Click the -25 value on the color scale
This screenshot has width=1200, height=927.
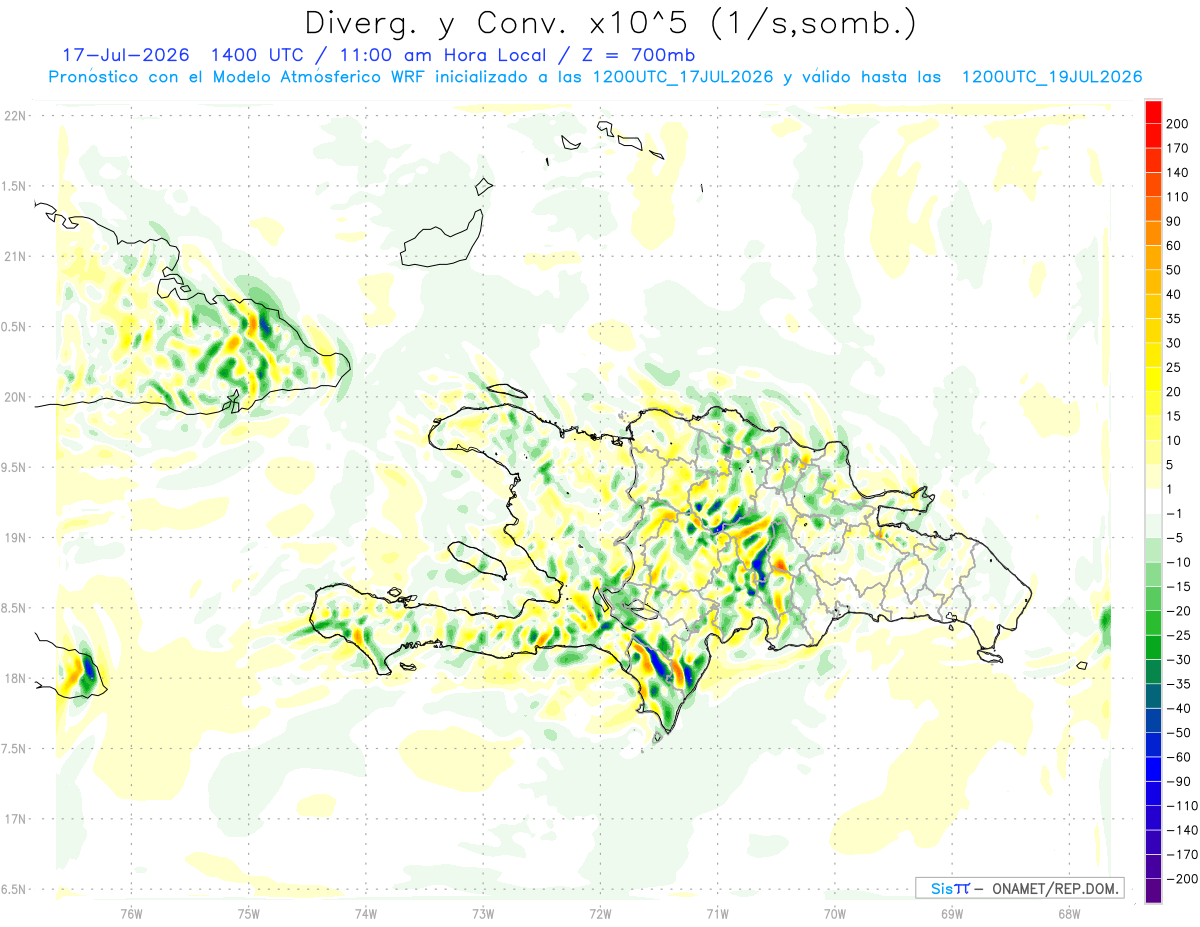(x=1179, y=635)
